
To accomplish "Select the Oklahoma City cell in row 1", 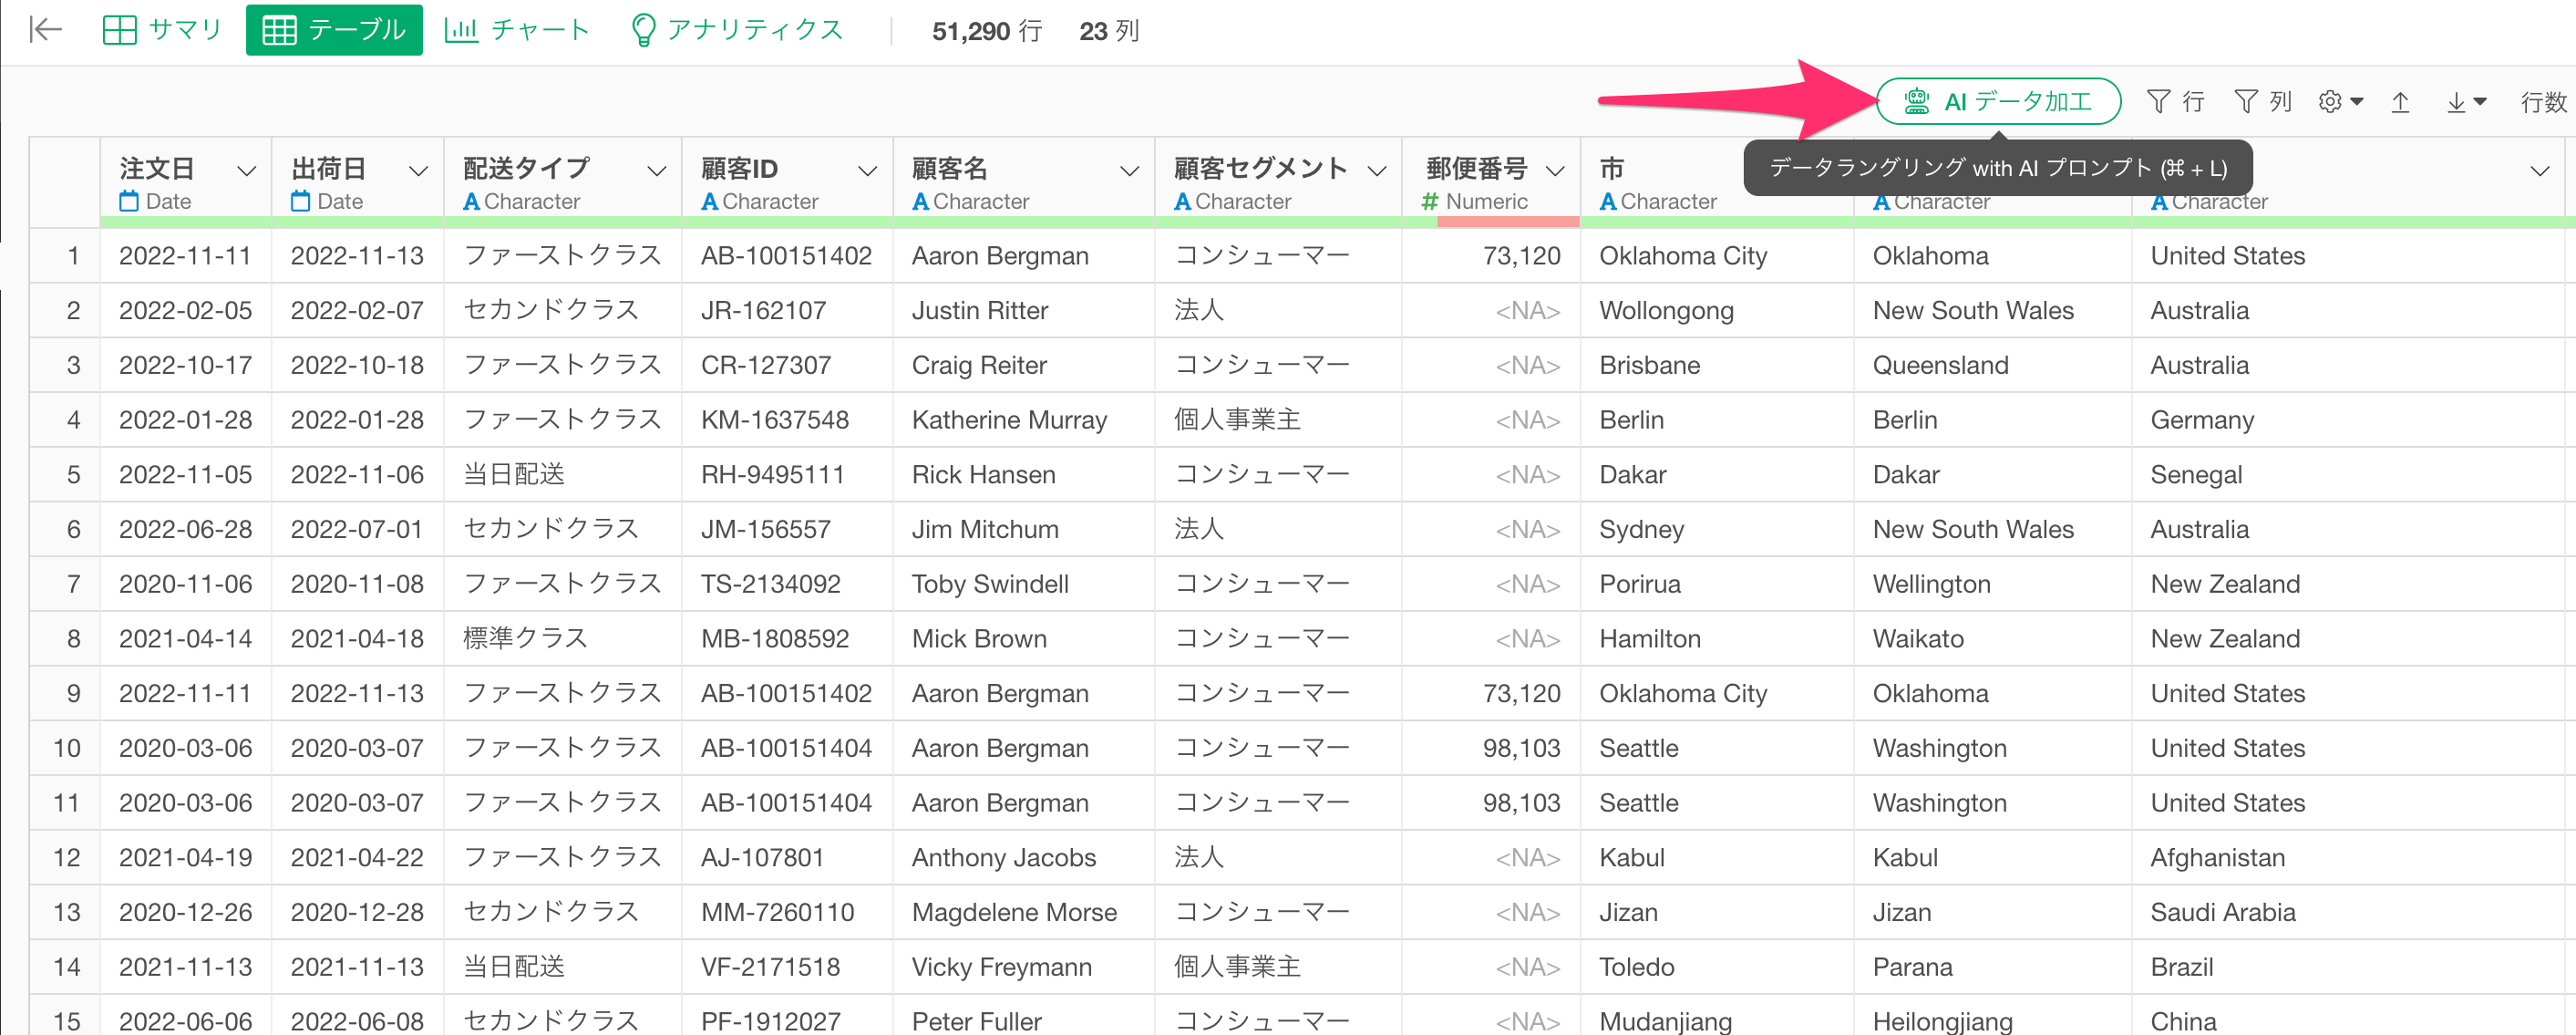I will (1683, 256).
